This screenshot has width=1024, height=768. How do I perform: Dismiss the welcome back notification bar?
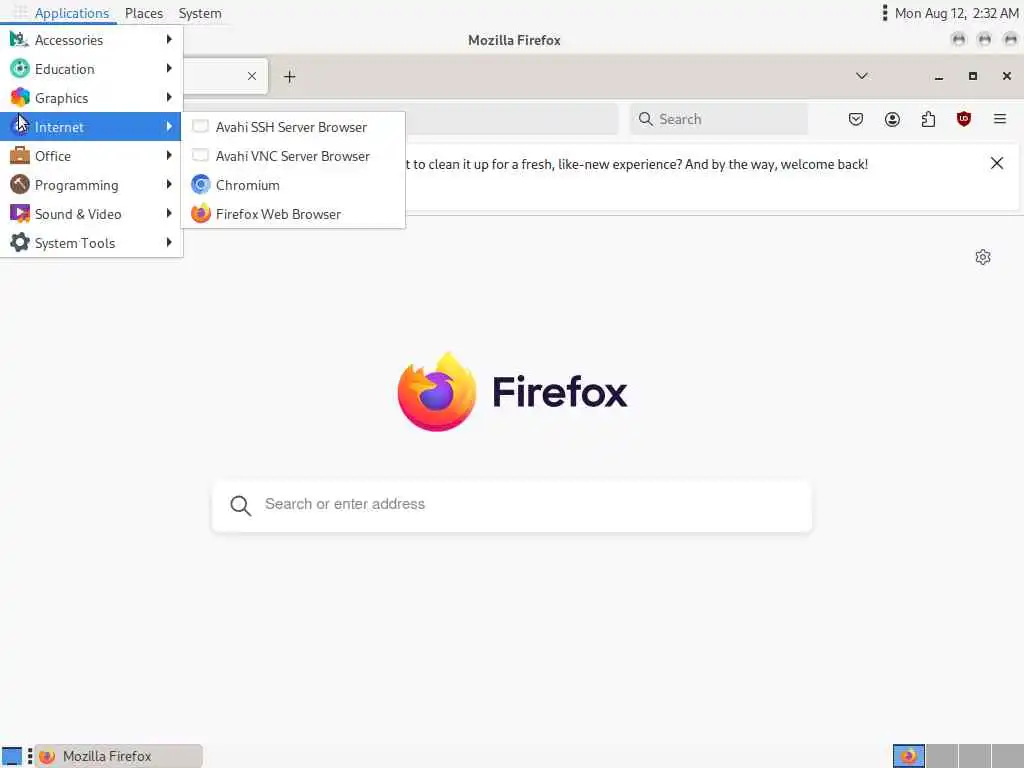[997, 163]
